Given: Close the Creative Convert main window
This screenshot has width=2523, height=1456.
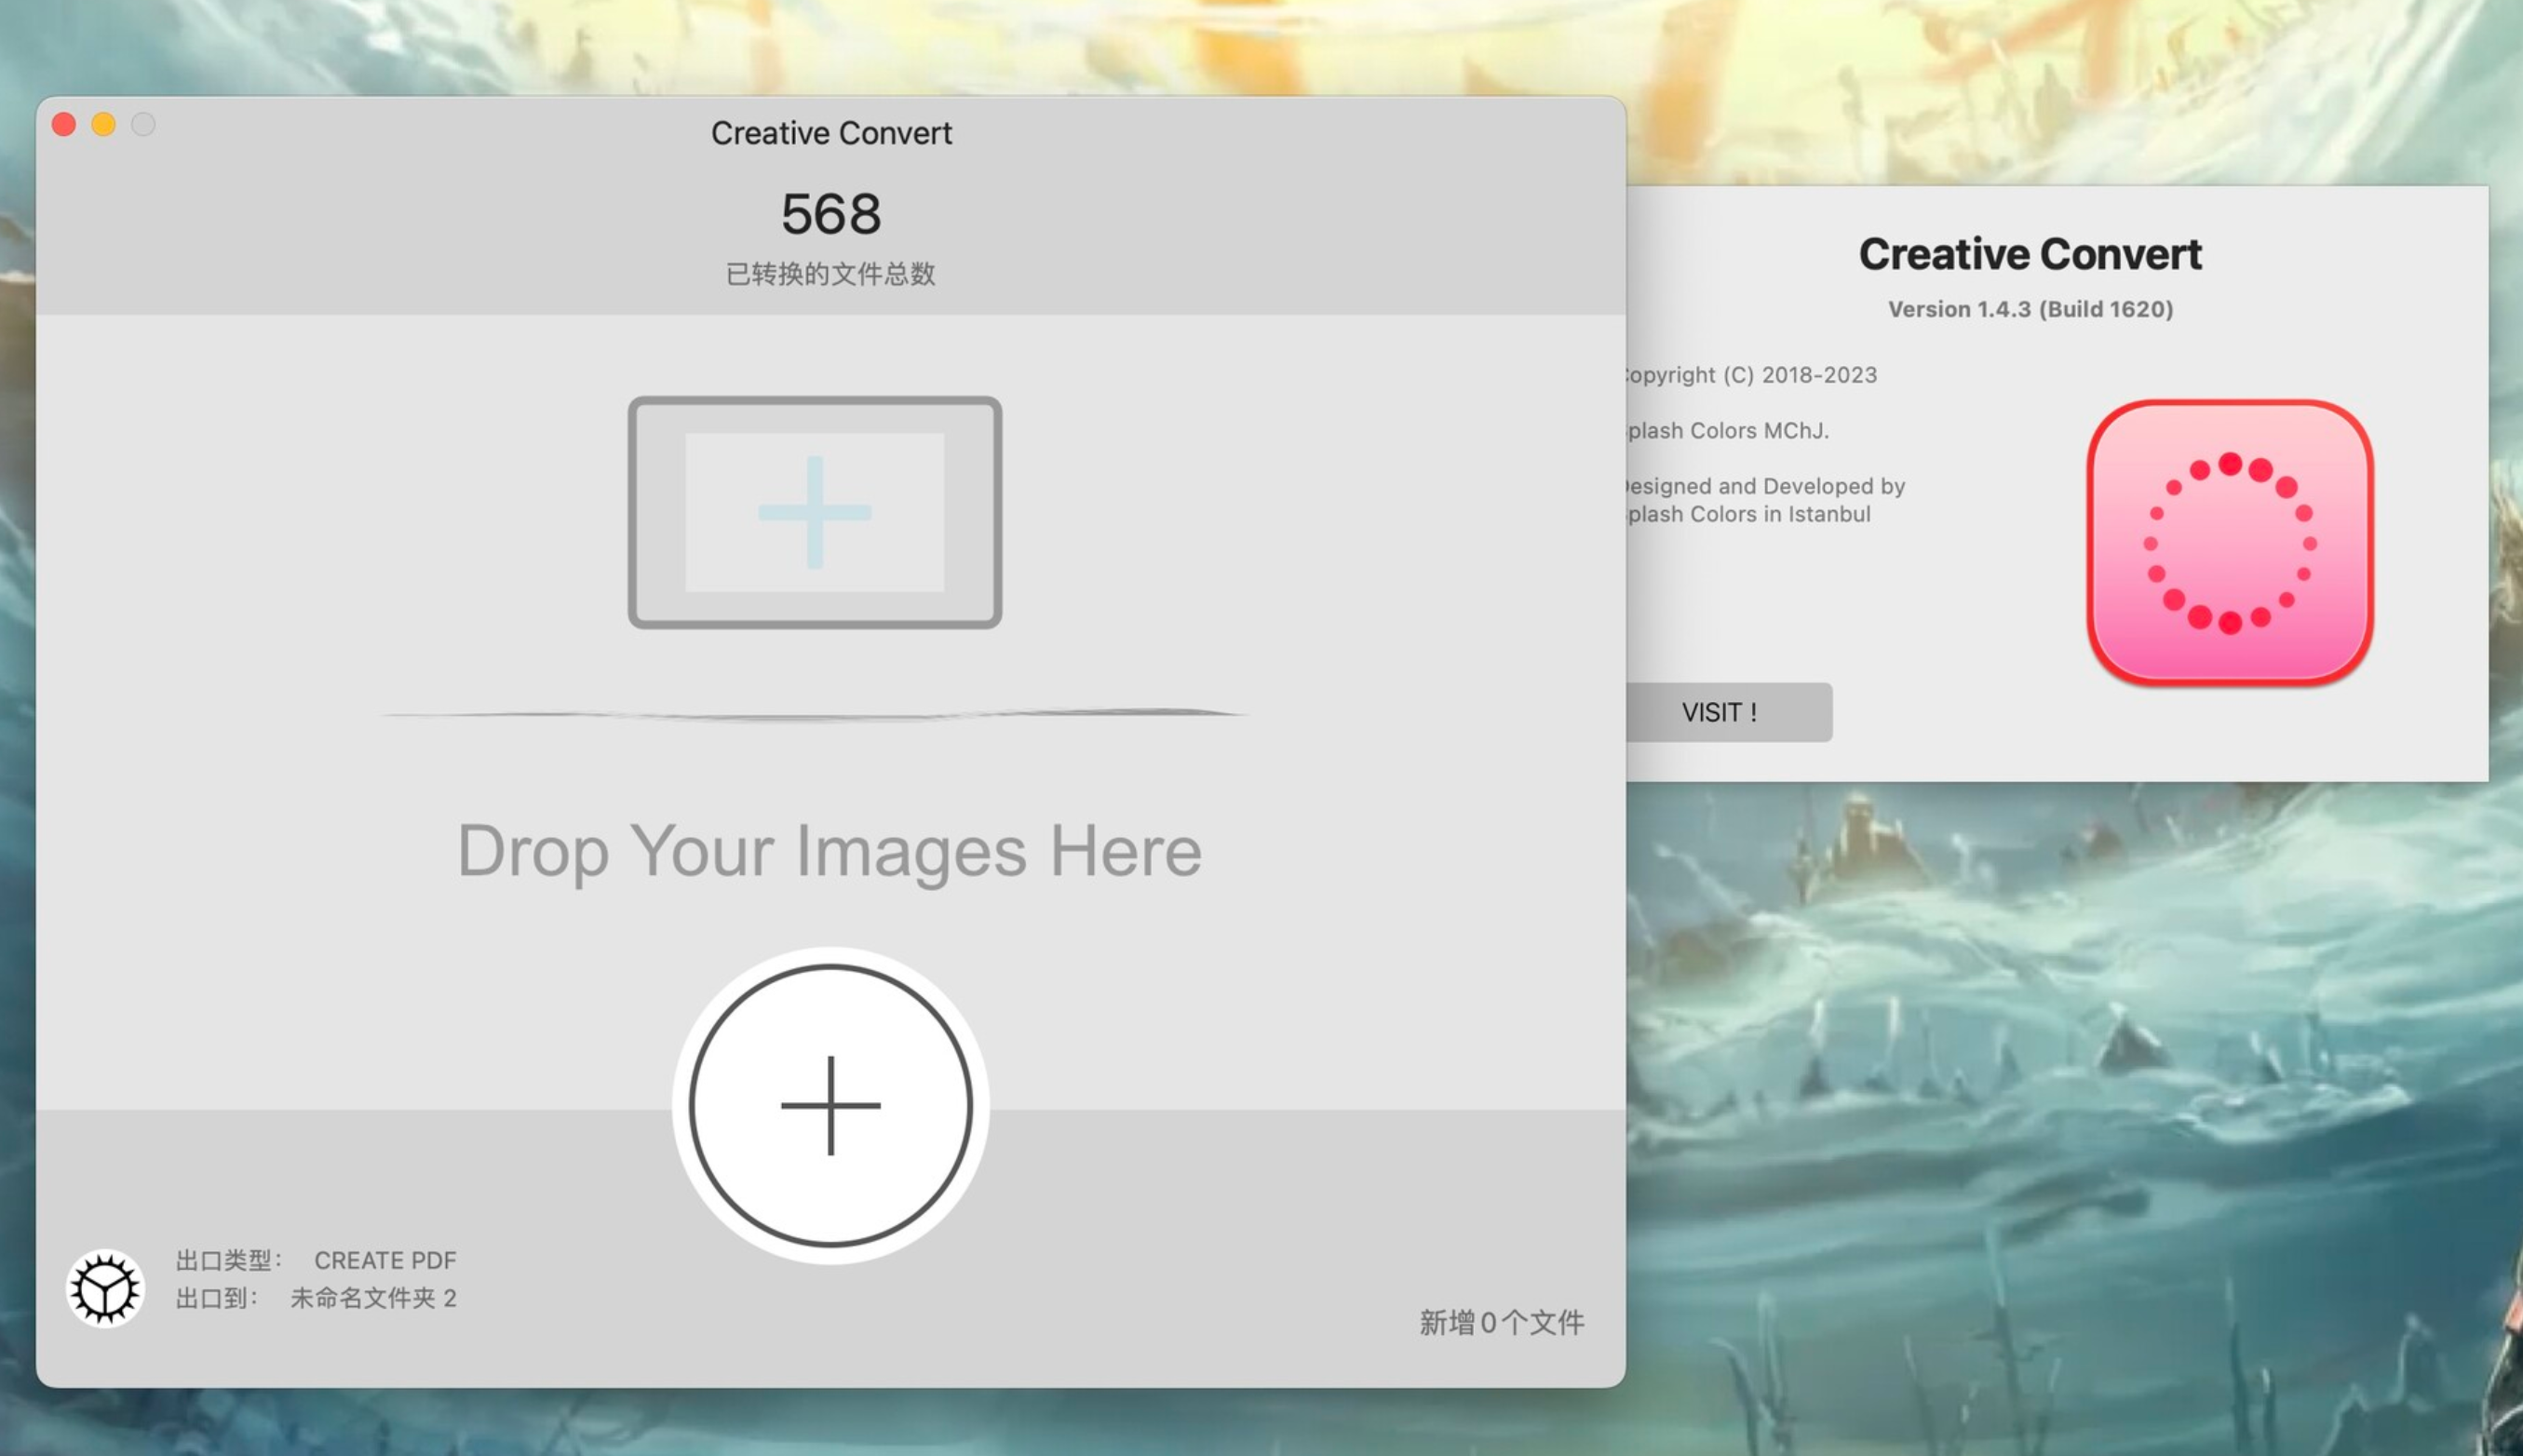Looking at the screenshot, I should pos(64,124).
